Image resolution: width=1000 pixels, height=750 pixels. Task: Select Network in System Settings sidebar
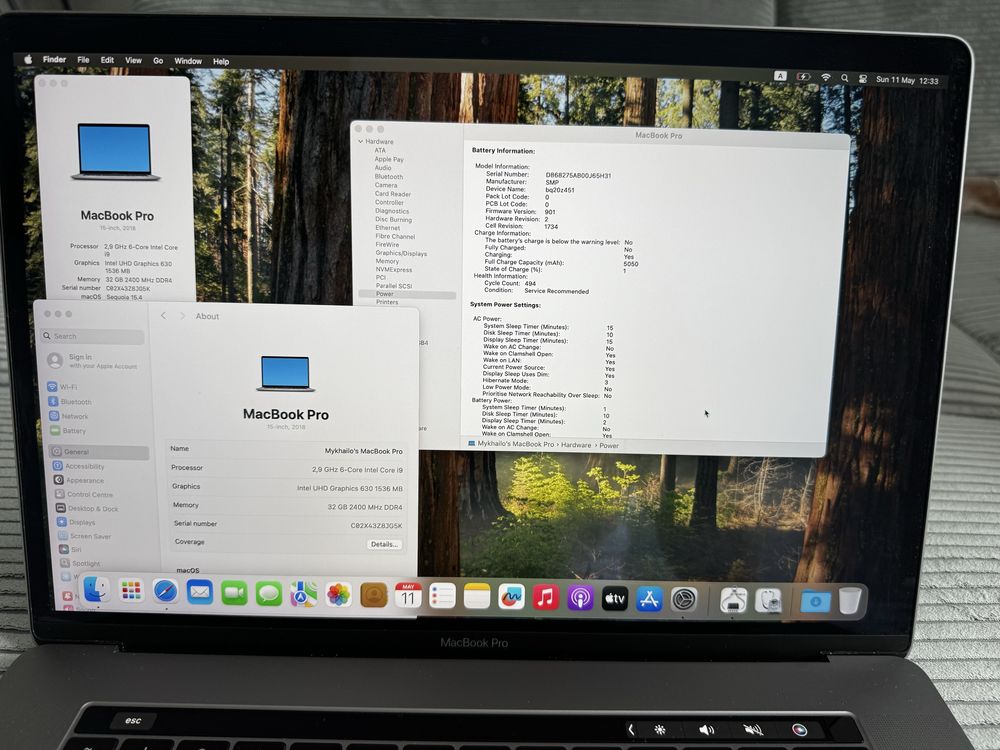tap(69, 416)
